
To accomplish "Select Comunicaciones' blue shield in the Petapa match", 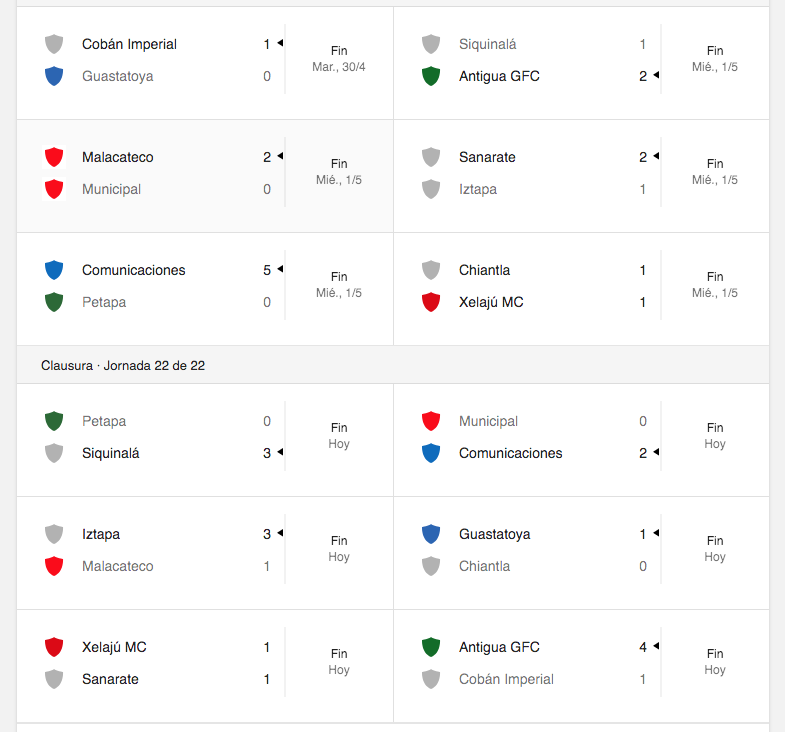I will 54,270.
